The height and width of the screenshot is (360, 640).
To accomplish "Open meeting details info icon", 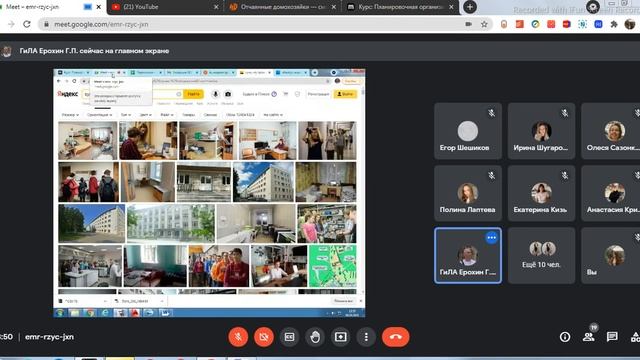I will click(565, 337).
